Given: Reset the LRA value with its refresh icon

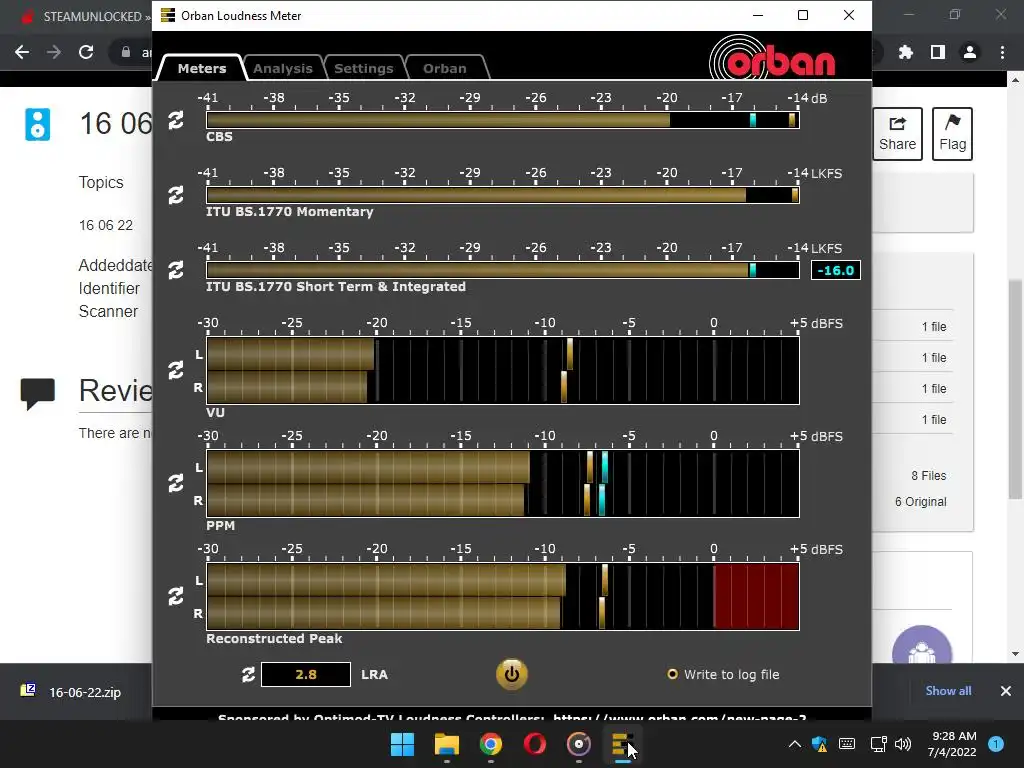Looking at the screenshot, I should tap(248, 675).
